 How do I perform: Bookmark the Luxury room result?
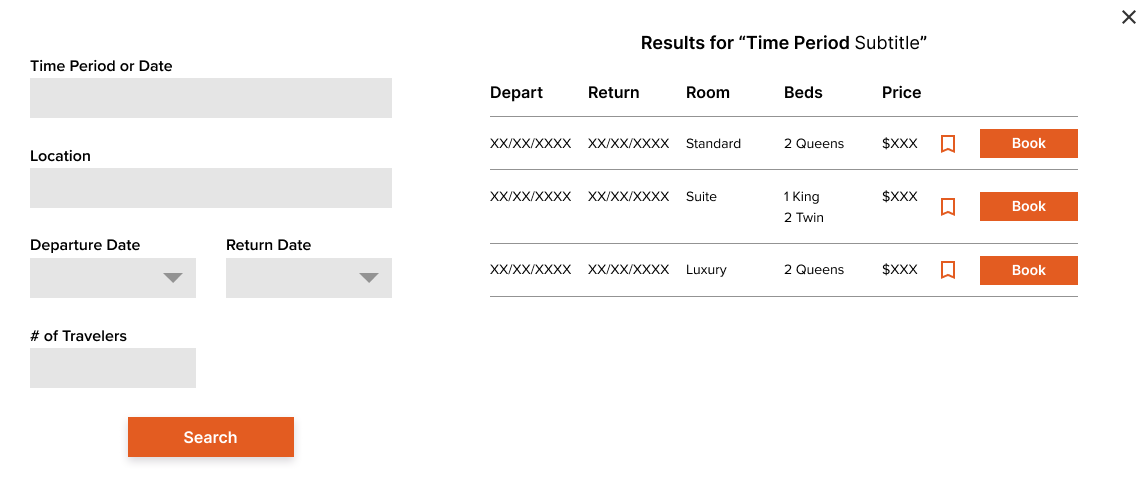pos(947,270)
